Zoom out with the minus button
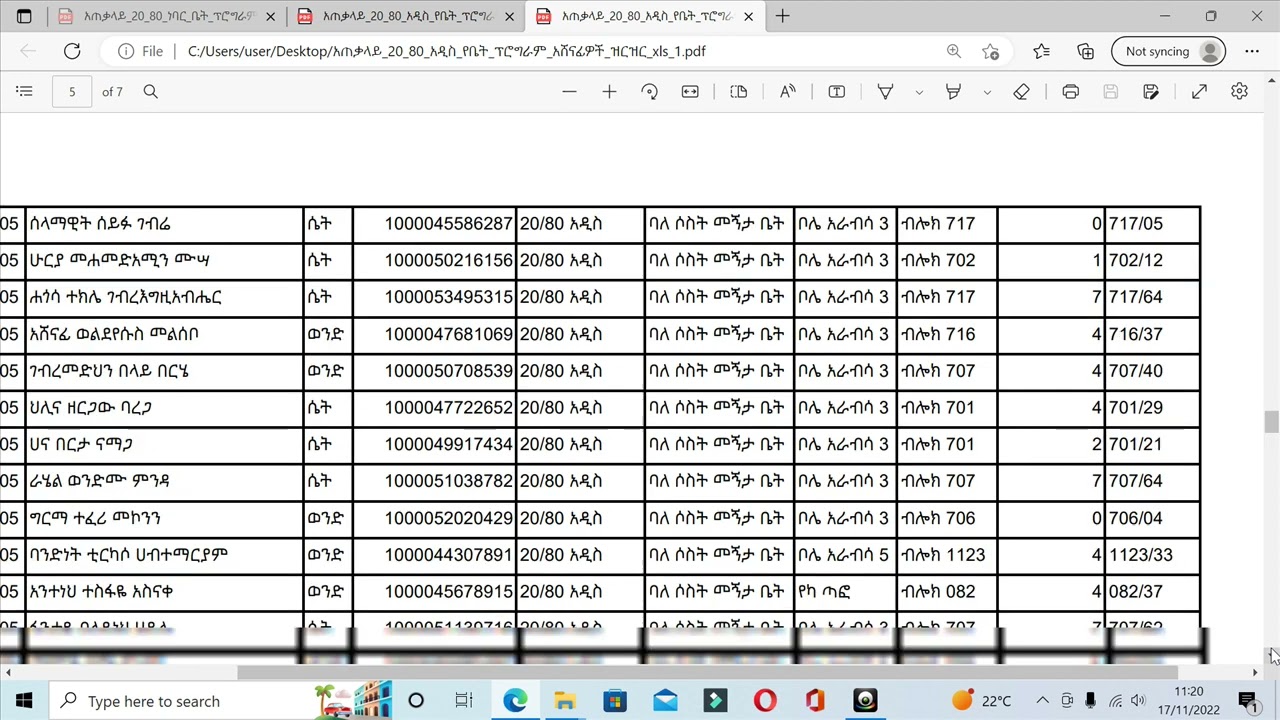 (x=569, y=92)
